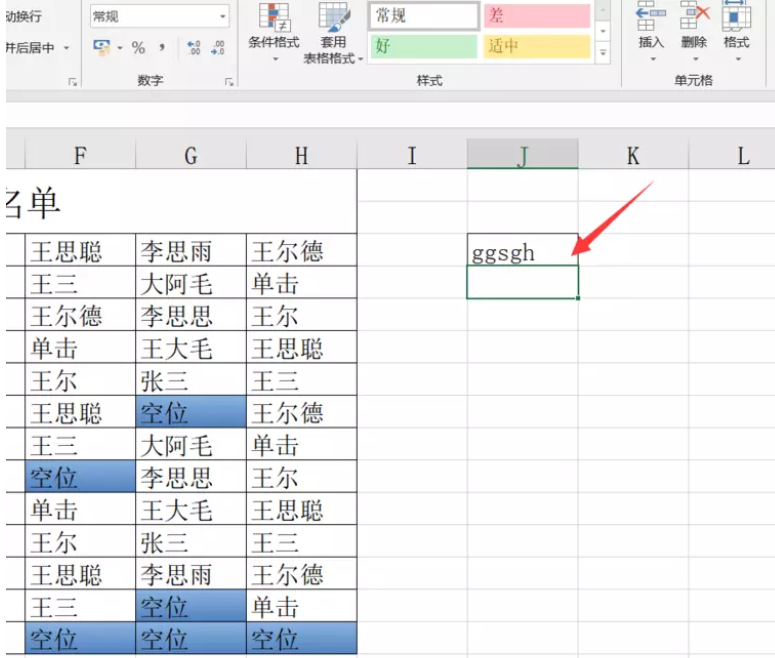Click the 插入 cells icon
This screenshot has width=775, height=658.
[x=650, y=17]
